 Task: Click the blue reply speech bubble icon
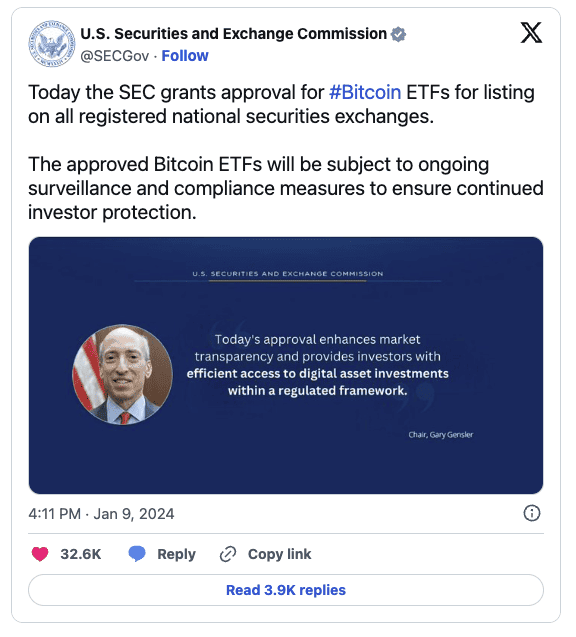[137, 554]
